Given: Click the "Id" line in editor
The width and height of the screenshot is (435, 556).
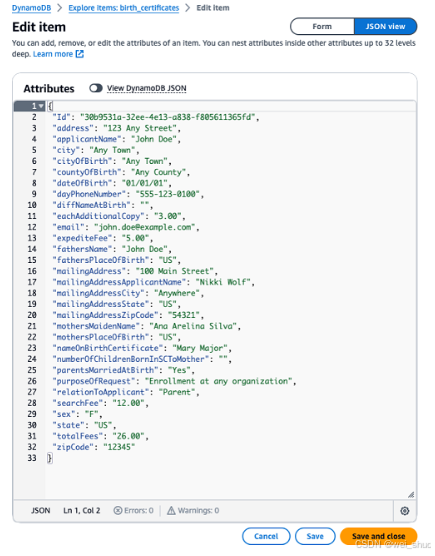Looking at the screenshot, I should click(156, 117).
